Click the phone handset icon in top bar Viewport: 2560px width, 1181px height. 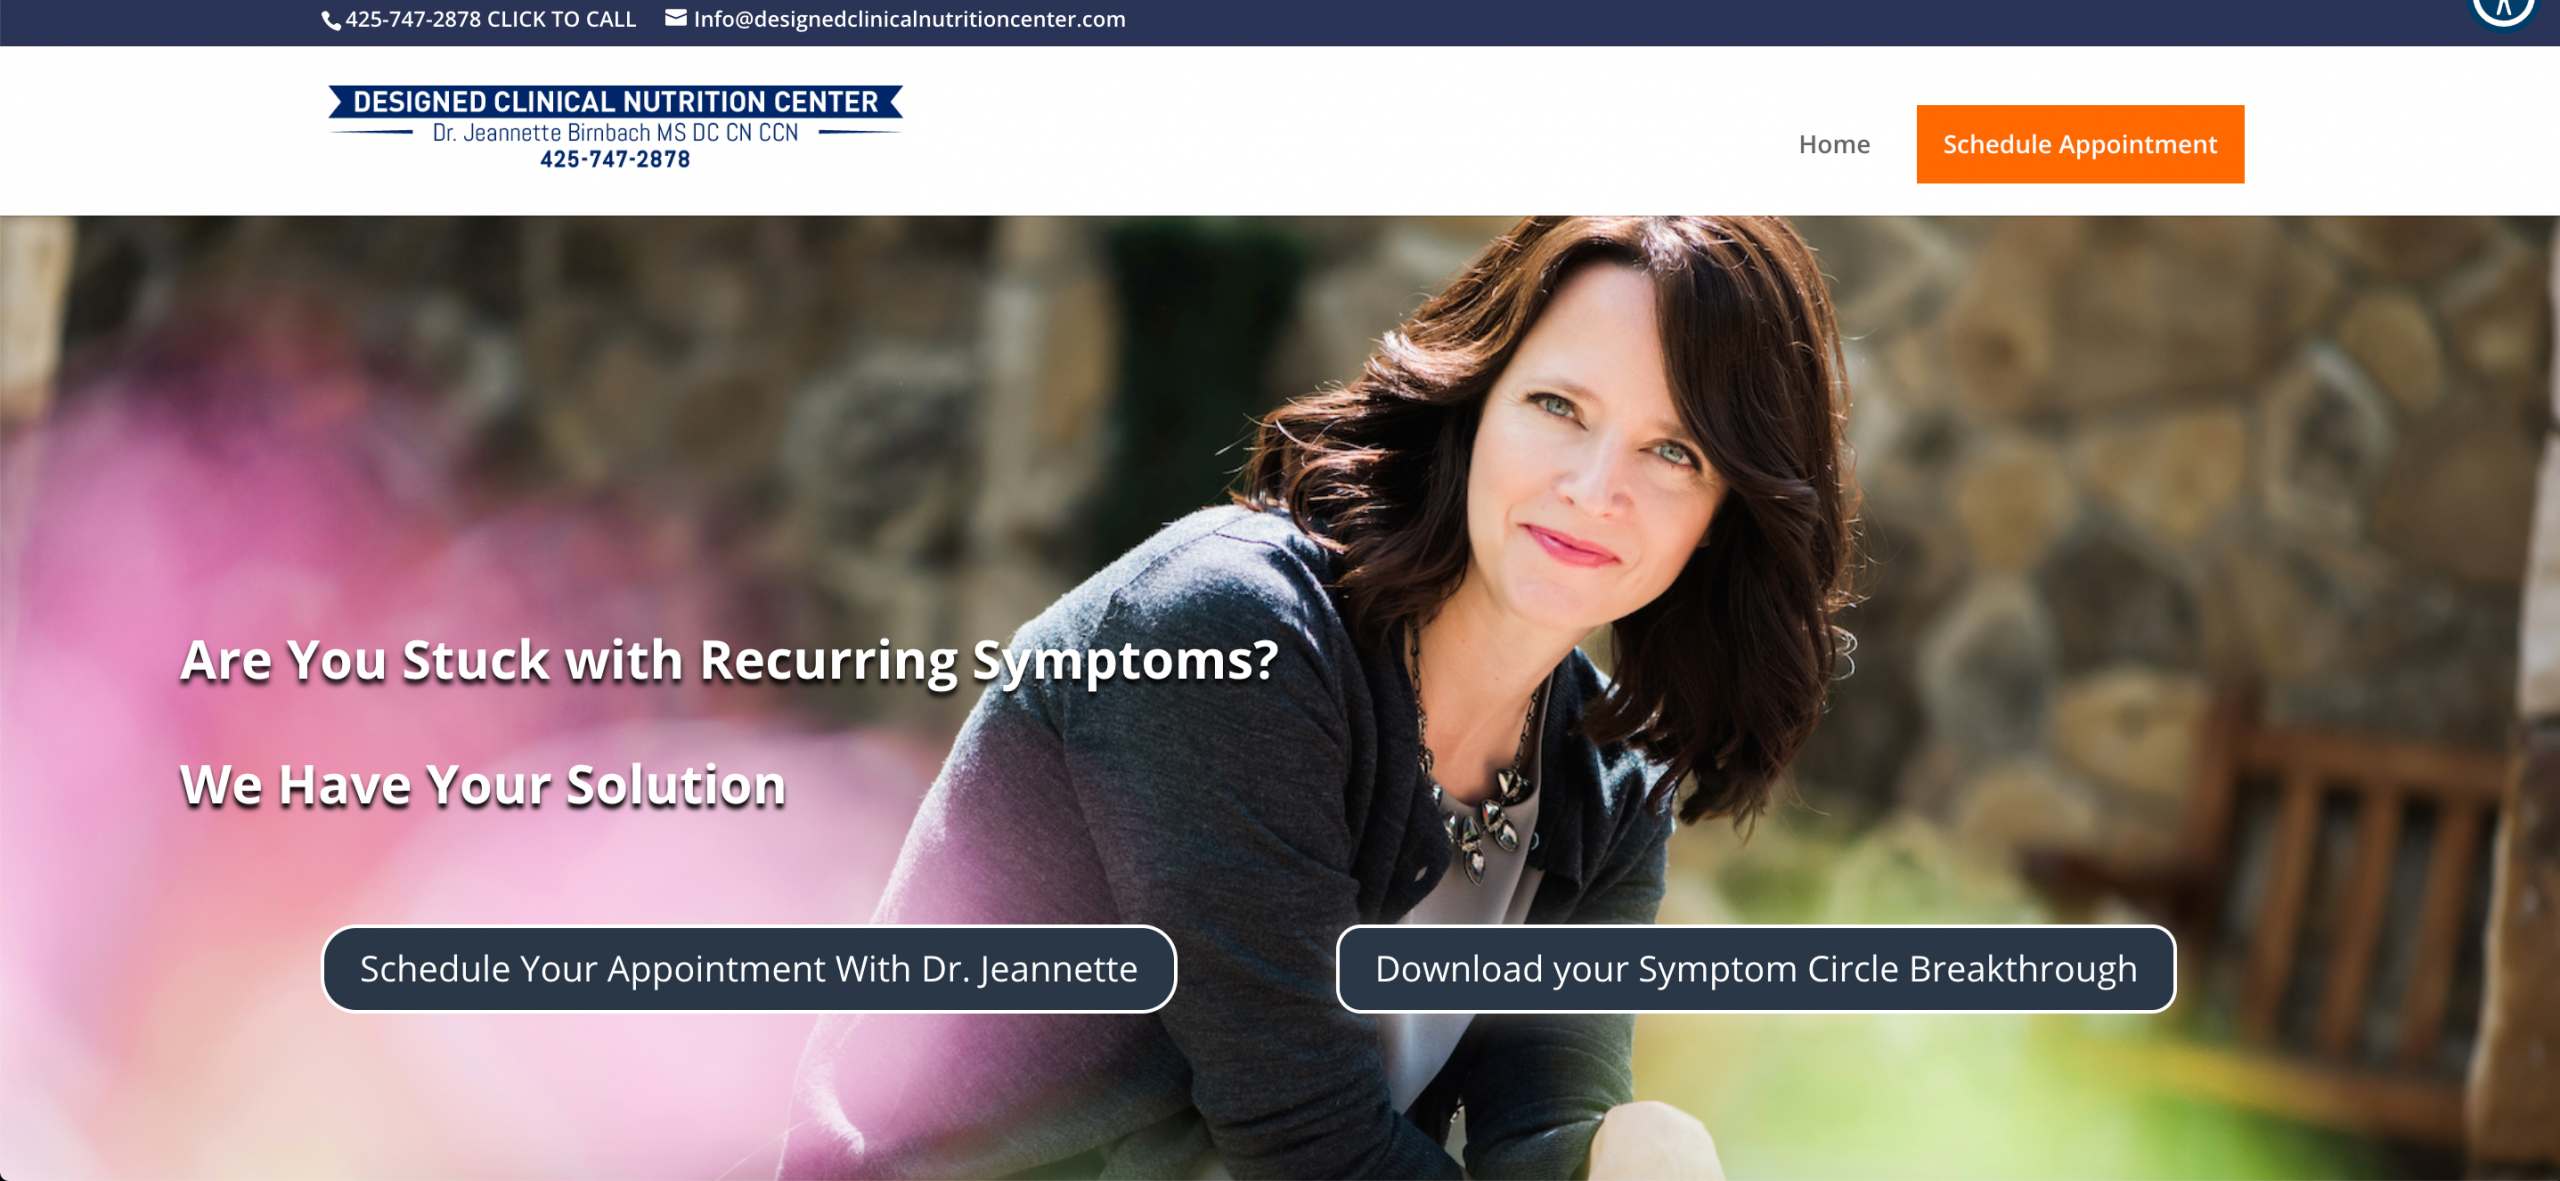pos(331,20)
